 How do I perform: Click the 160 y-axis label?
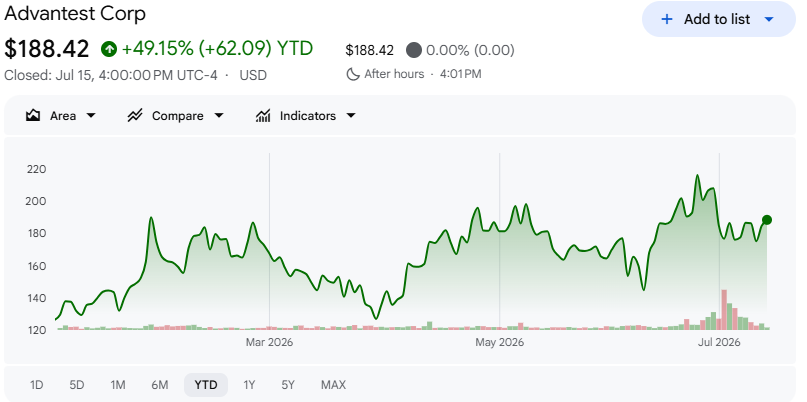pos(37,266)
